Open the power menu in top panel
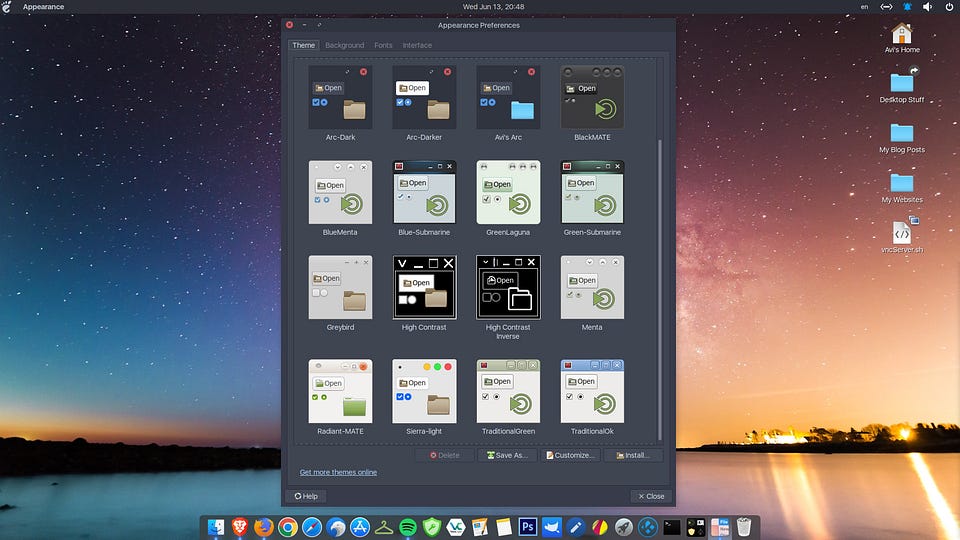This screenshot has width=960, height=540. coord(947,7)
